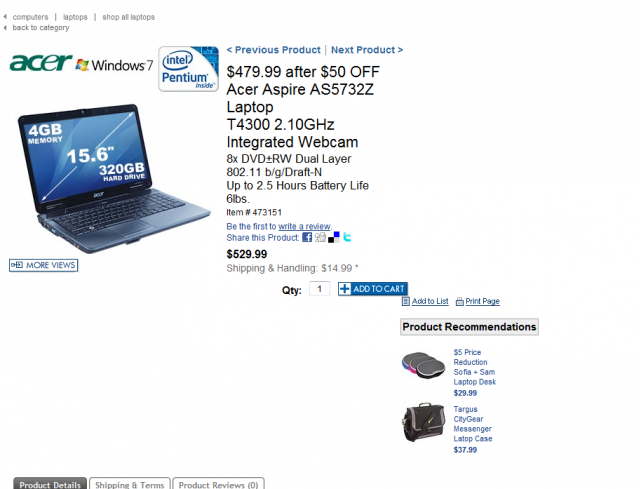Focus the Qty quantity field
The height and width of the screenshot is (489, 640).
pyautogui.click(x=320, y=289)
